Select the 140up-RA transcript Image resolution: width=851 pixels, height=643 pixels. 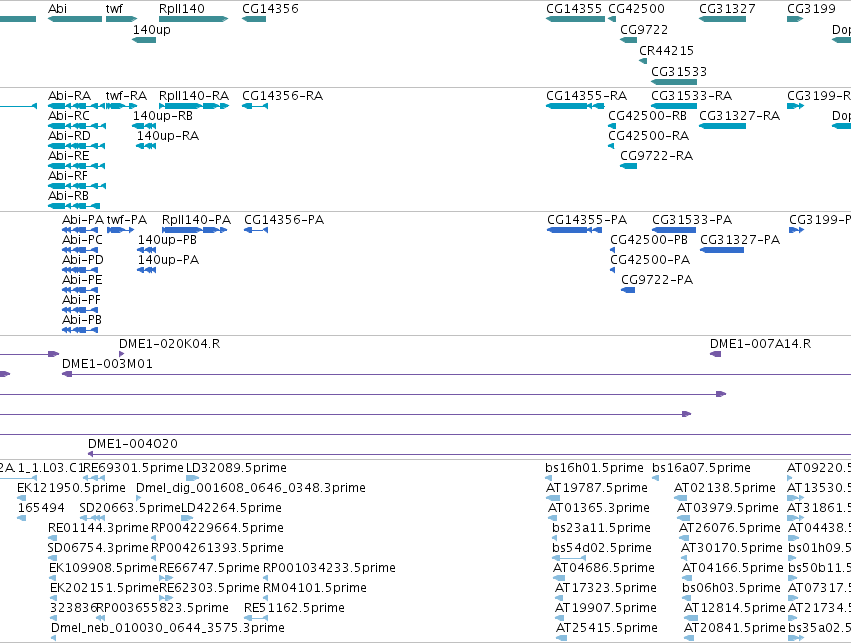(x=146, y=146)
